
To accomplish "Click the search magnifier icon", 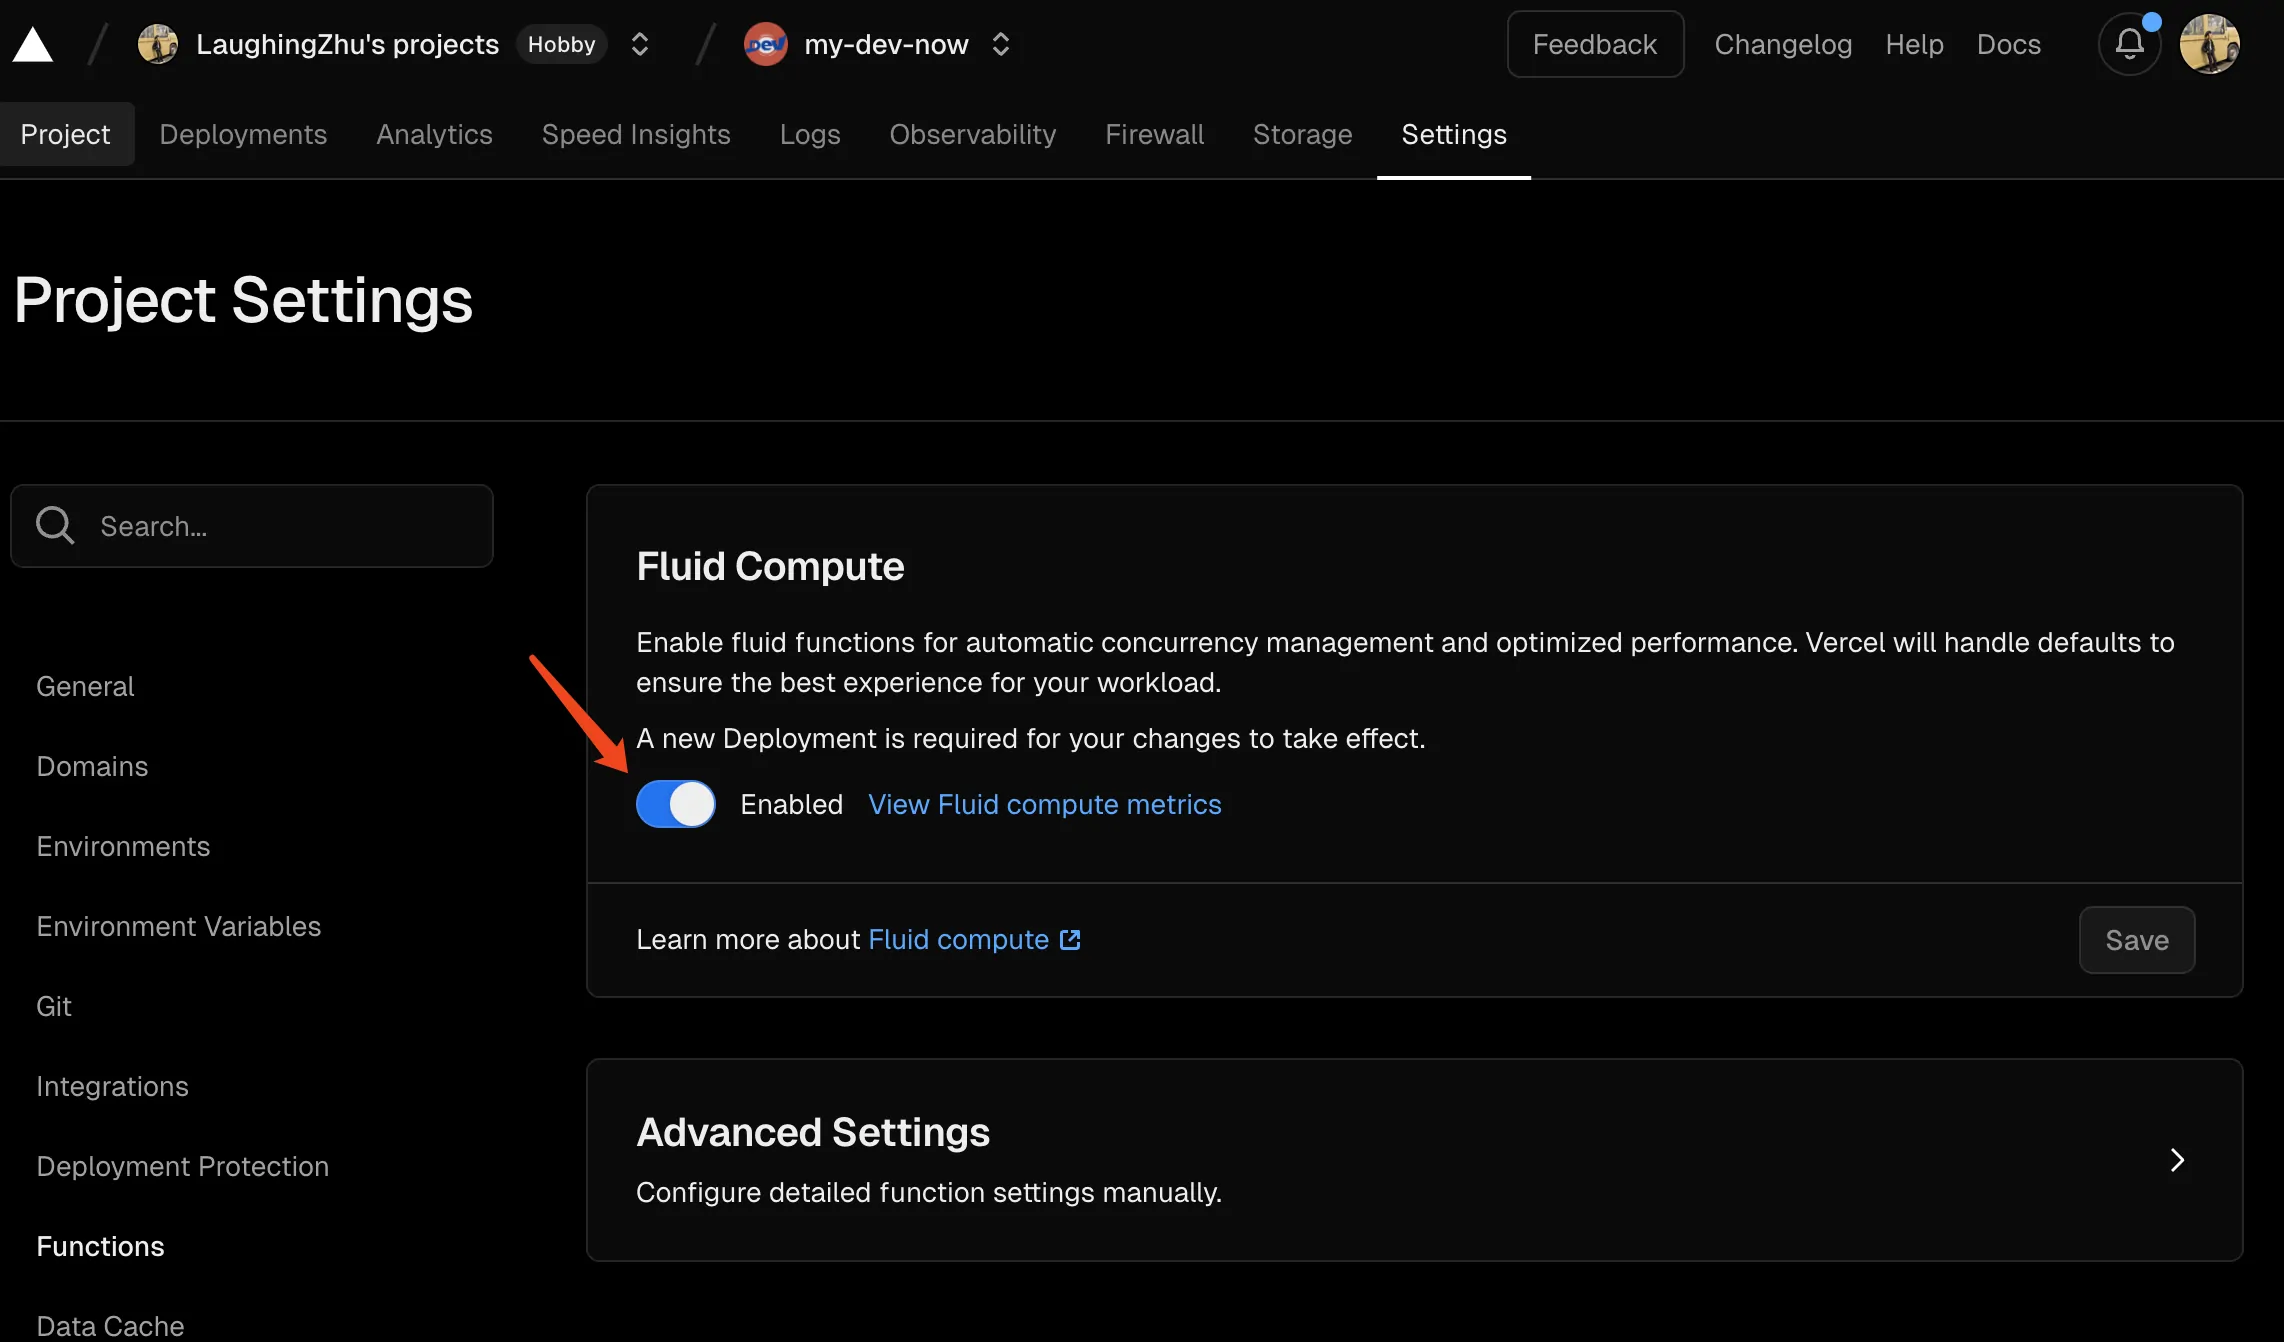I will pos(55,525).
